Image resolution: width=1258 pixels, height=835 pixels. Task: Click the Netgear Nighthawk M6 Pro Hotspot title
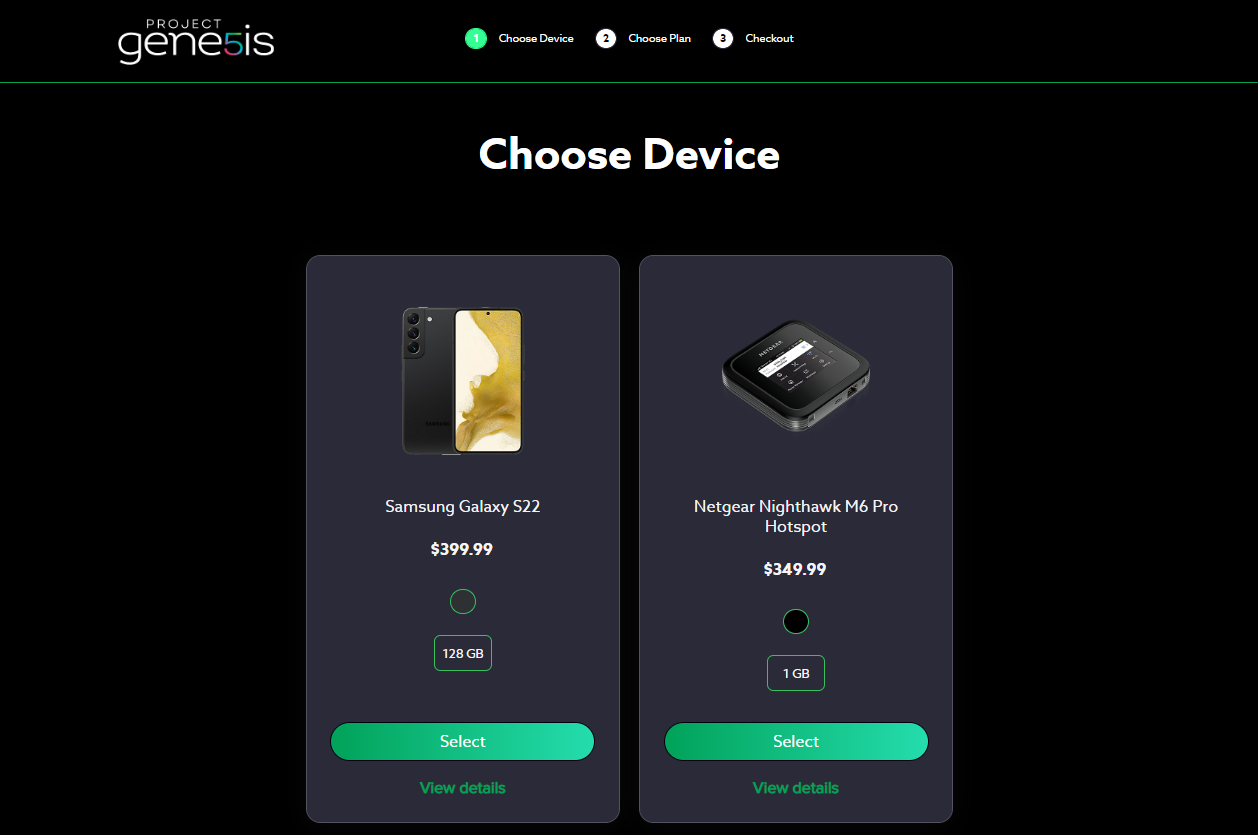796,516
